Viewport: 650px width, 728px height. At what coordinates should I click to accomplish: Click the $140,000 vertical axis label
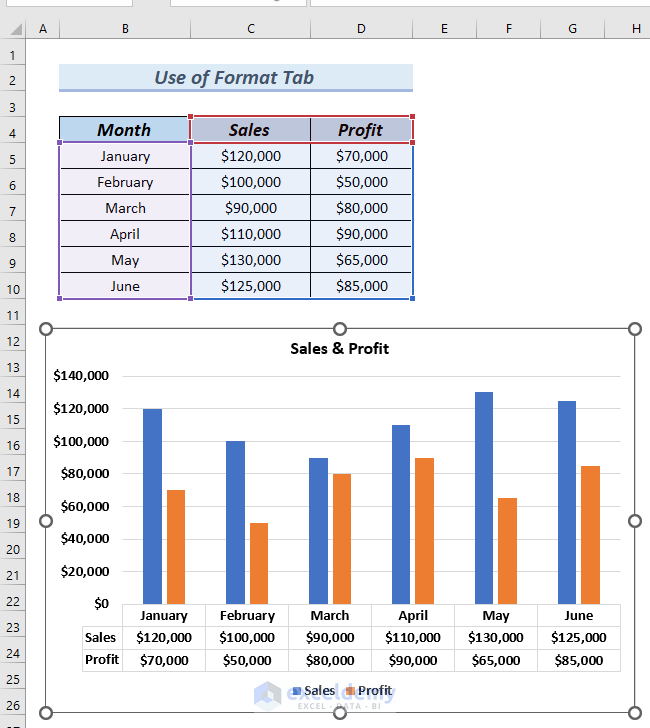81,376
